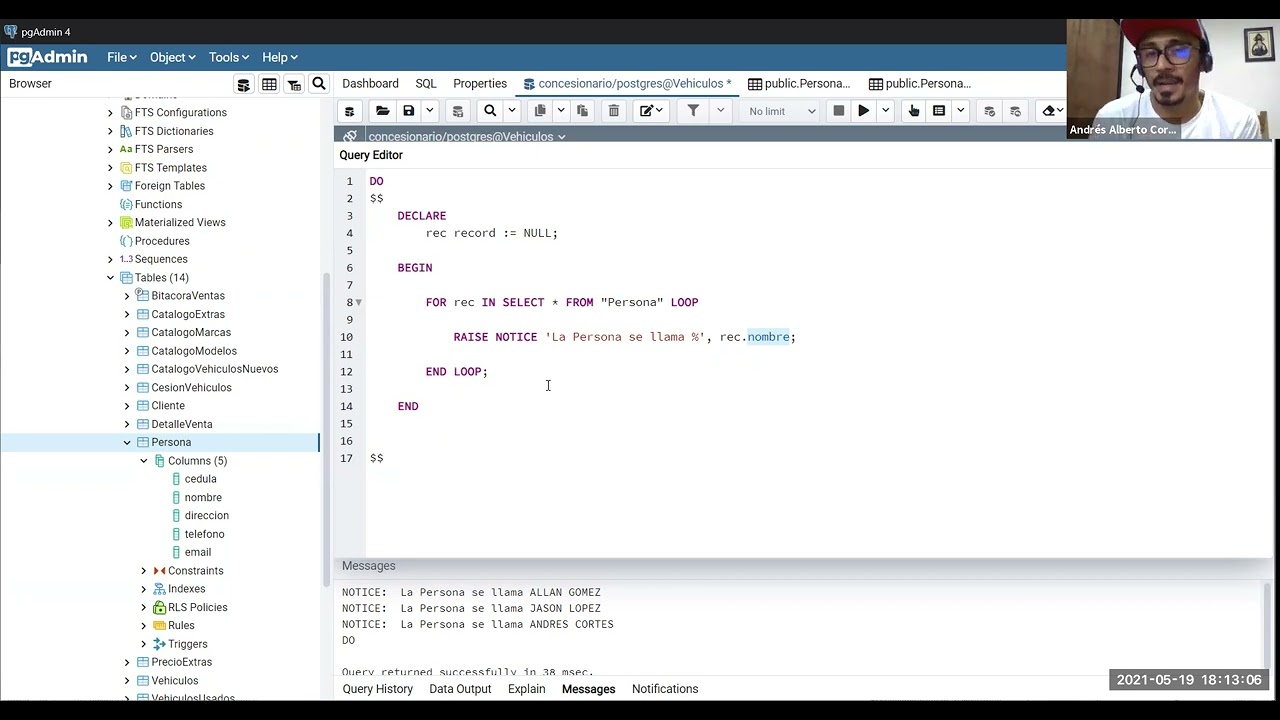This screenshot has height=720, width=1280.
Task: Select the RLS Policies node
Action: pos(197,608)
